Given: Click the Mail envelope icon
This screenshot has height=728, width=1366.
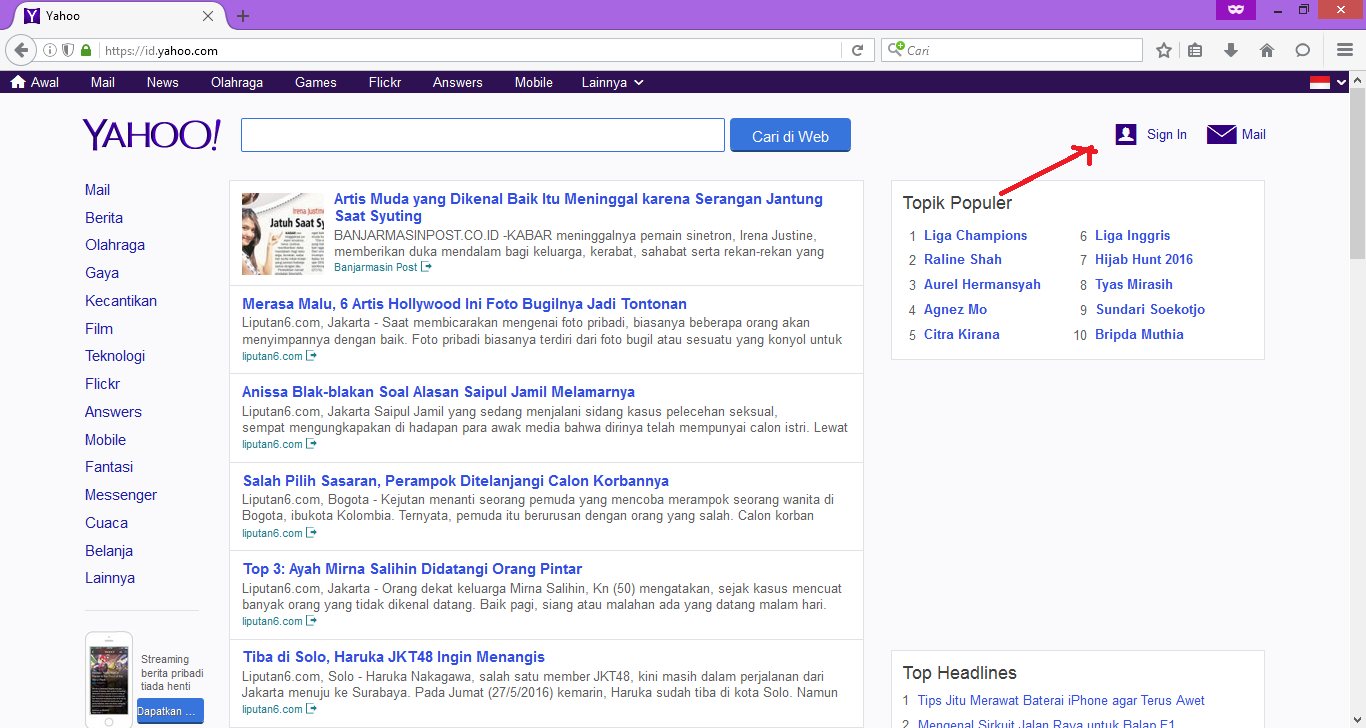Looking at the screenshot, I should (1222, 134).
